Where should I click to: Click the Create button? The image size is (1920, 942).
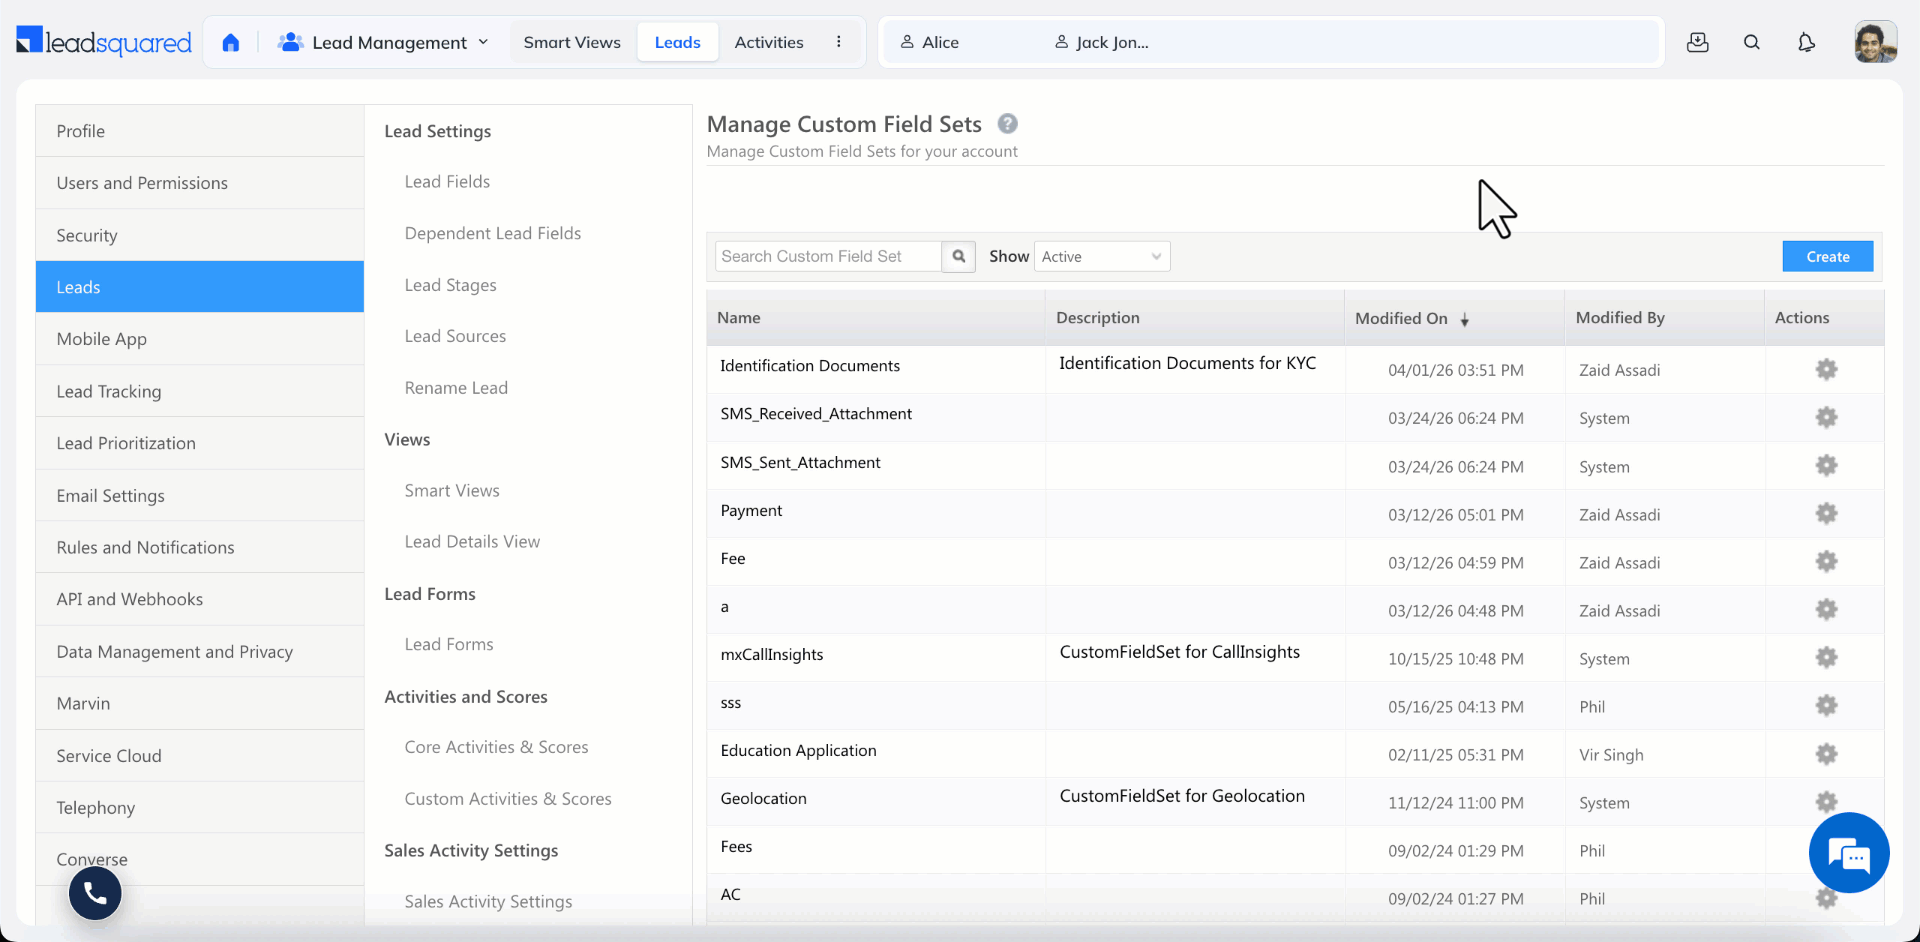tap(1827, 257)
